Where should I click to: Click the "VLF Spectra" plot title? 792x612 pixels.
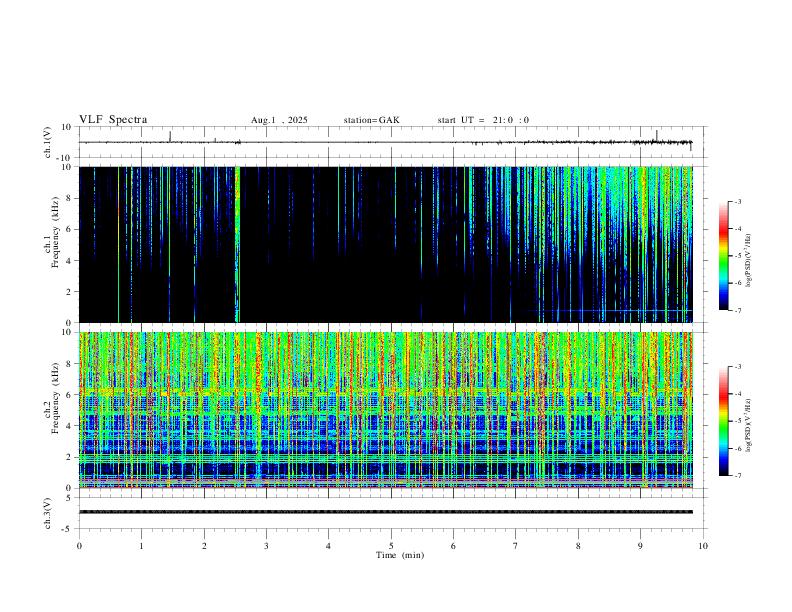pyautogui.click(x=113, y=120)
